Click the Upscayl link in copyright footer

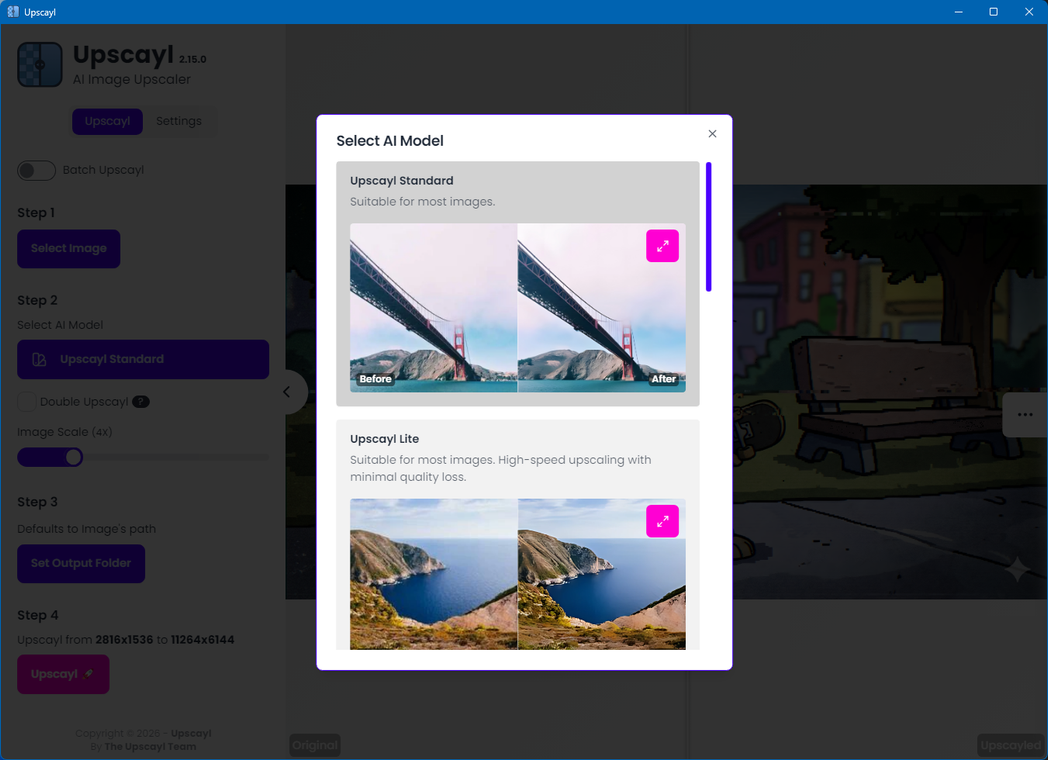[191, 733]
